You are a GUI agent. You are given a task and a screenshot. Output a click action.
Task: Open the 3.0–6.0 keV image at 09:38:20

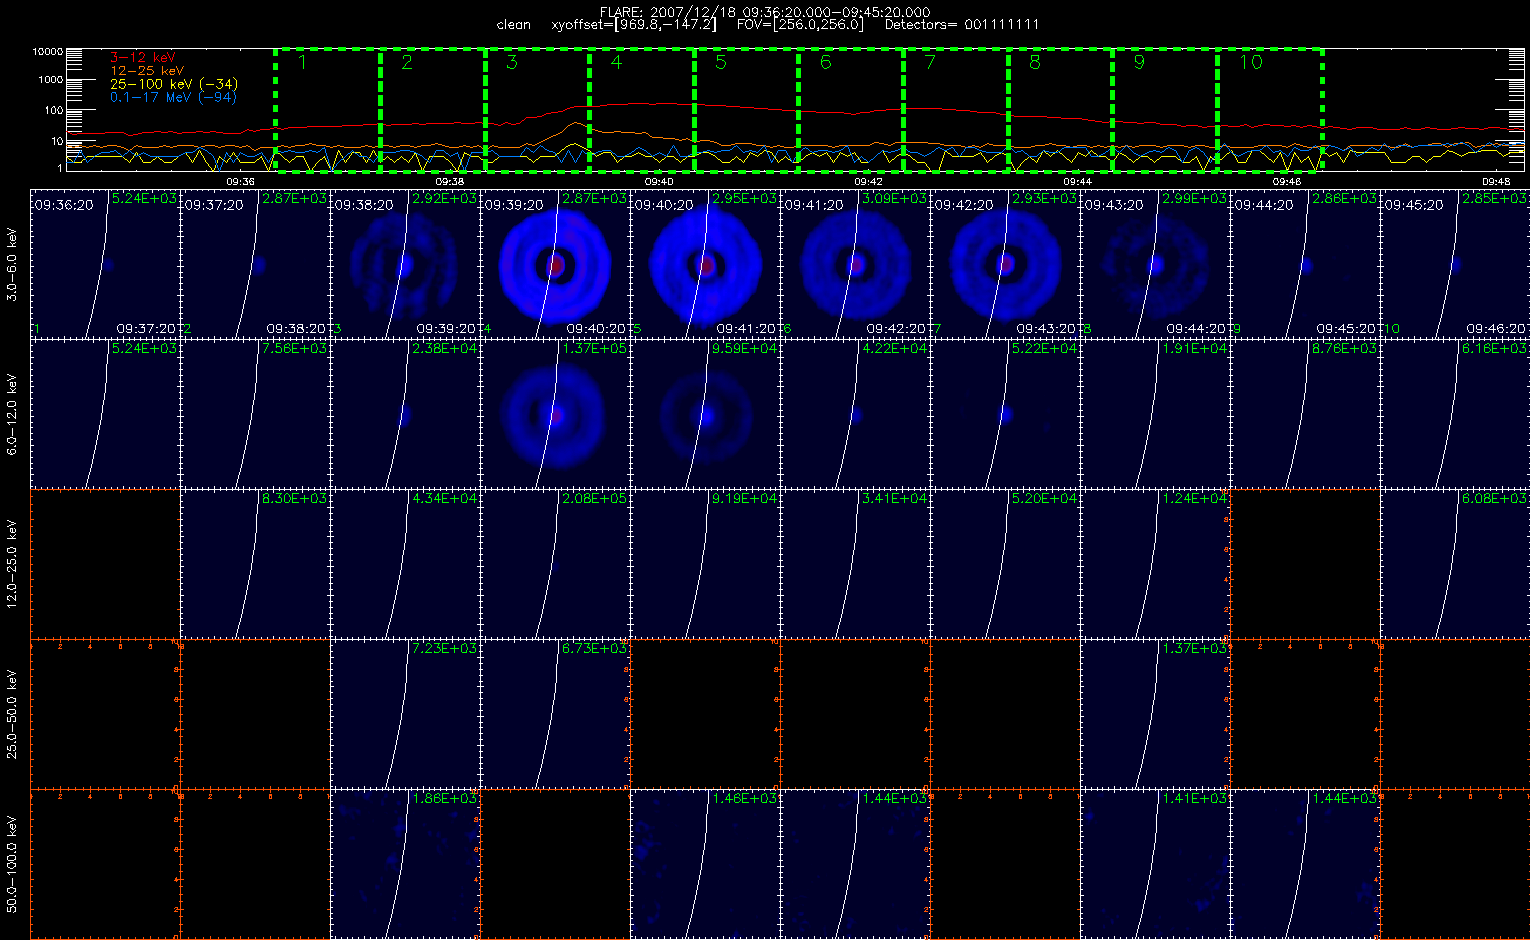pos(405,263)
